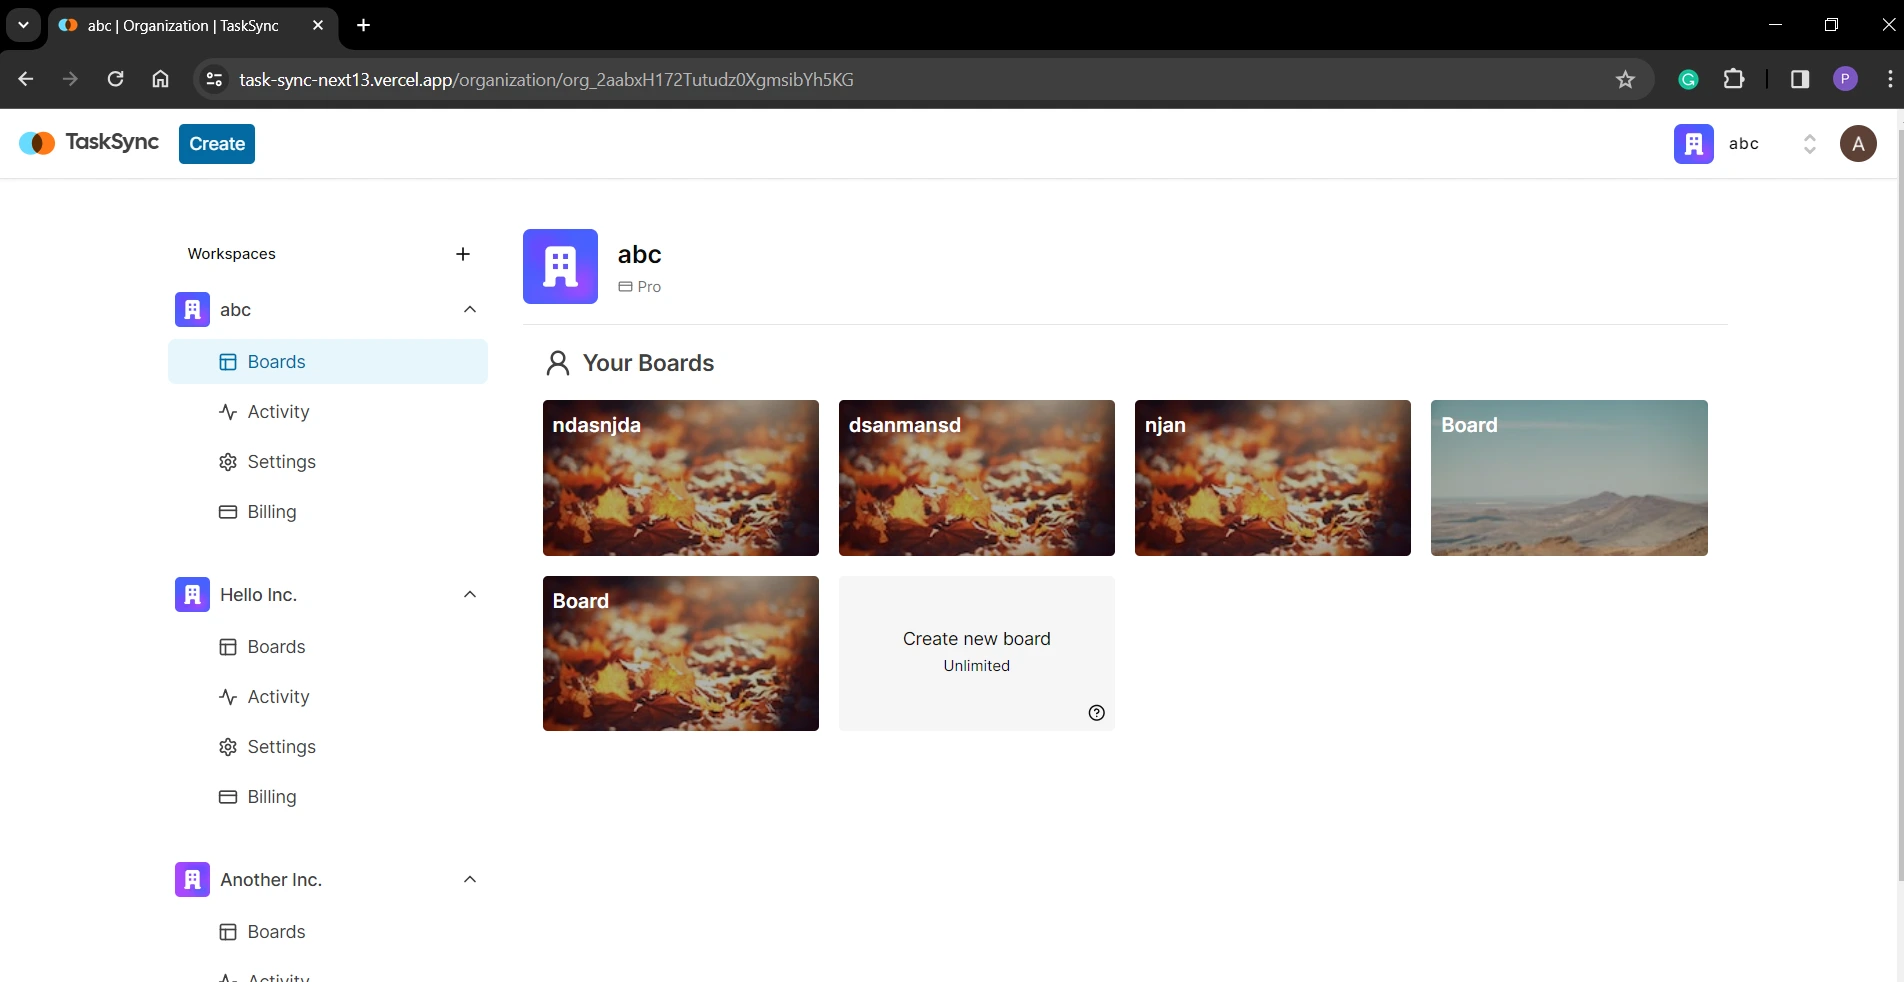This screenshot has width=1904, height=982.
Task: Click the Create button in the header
Action: tap(216, 143)
